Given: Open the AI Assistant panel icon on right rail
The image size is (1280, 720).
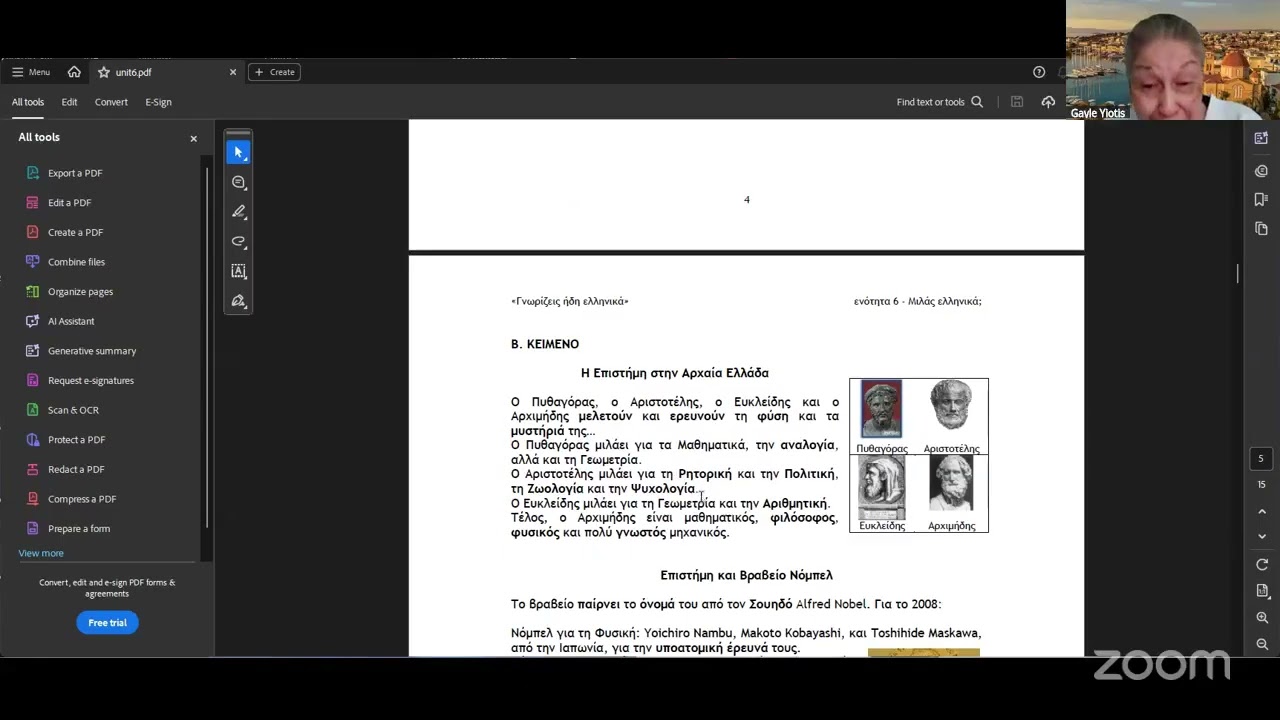Looking at the screenshot, I should [x=1261, y=138].
